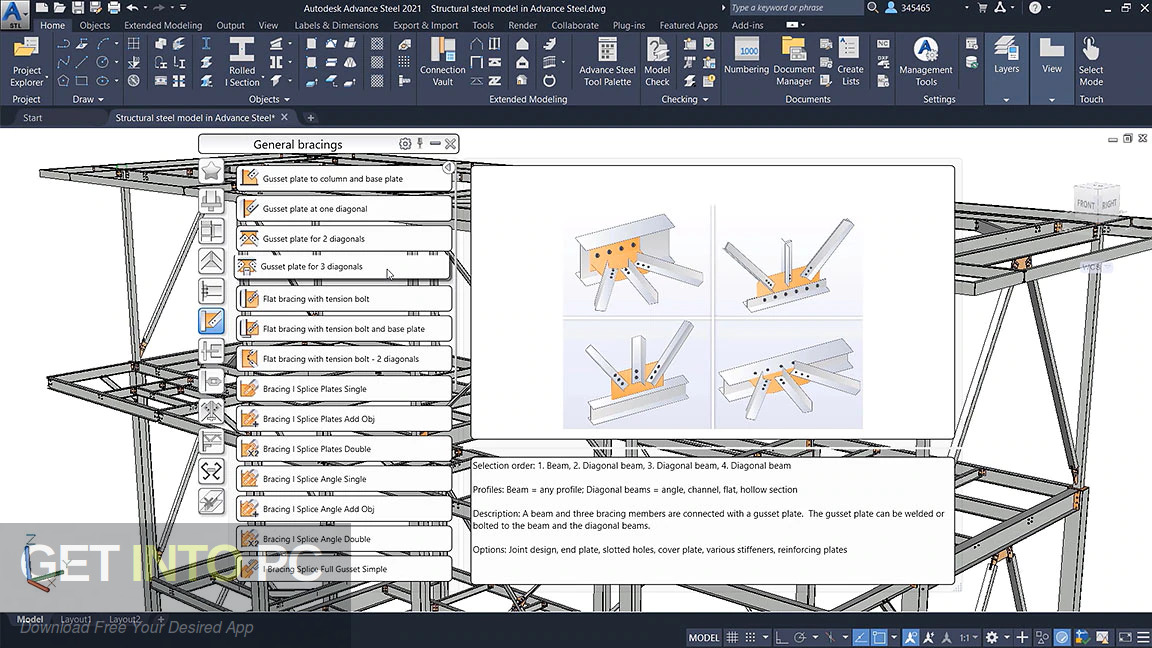Click the Undo arrow
The height and width of the screenshot is (648, 1152).
[x=132, y=8]
